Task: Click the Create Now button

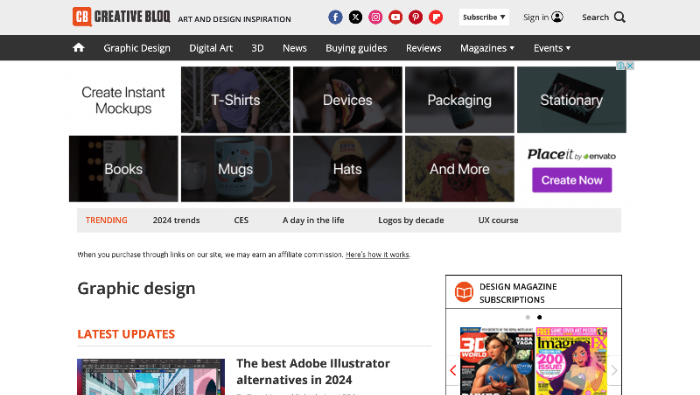Action: [x=572, y=180]
